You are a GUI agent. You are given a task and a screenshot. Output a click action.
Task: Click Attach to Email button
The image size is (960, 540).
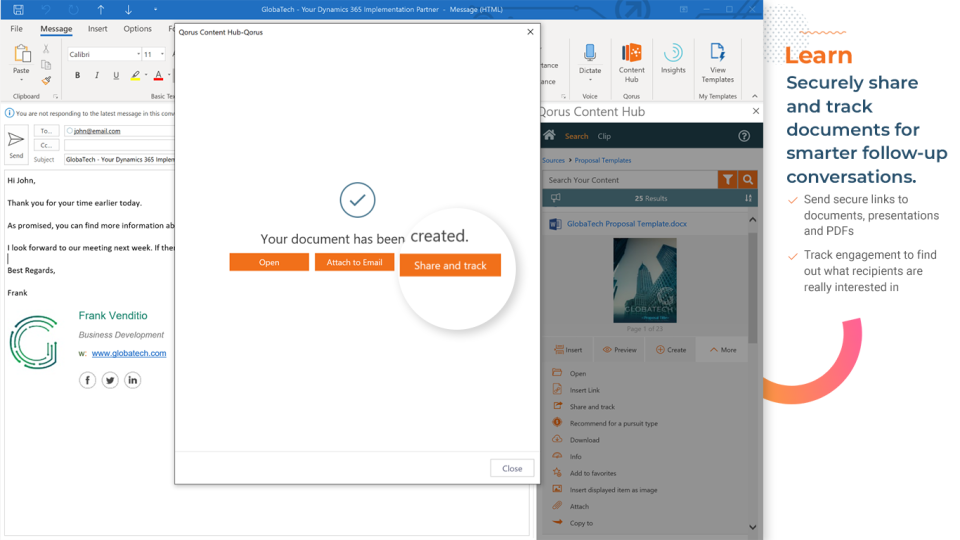[x=354, y=262]
